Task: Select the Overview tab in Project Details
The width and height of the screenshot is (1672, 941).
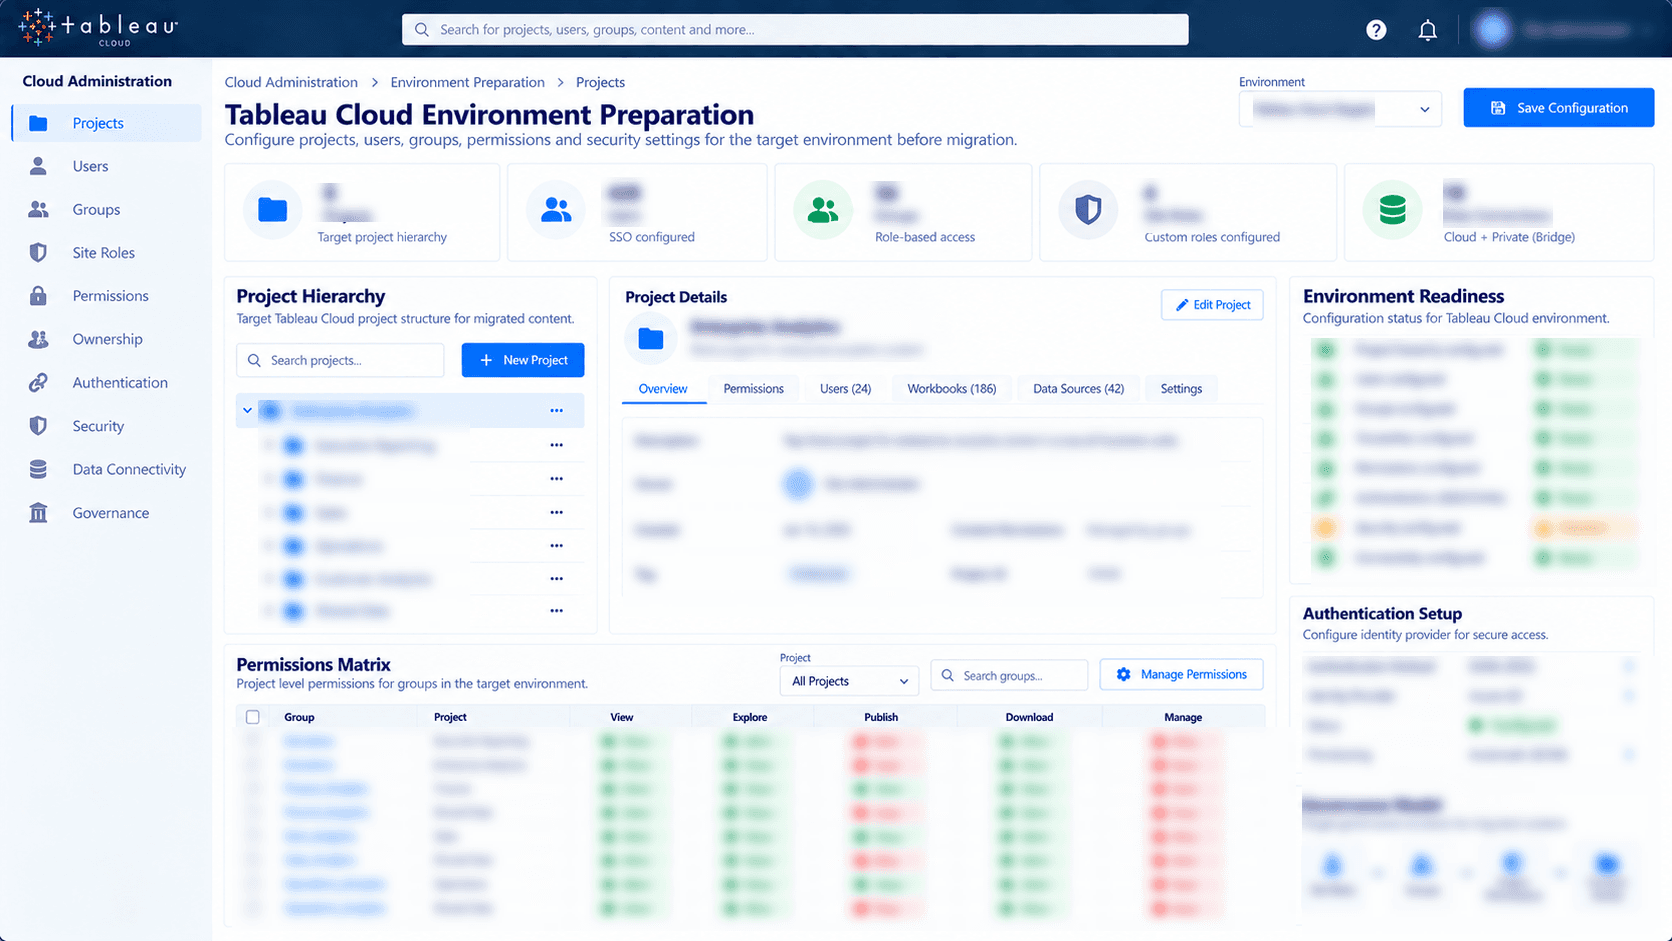Action: 663,389
